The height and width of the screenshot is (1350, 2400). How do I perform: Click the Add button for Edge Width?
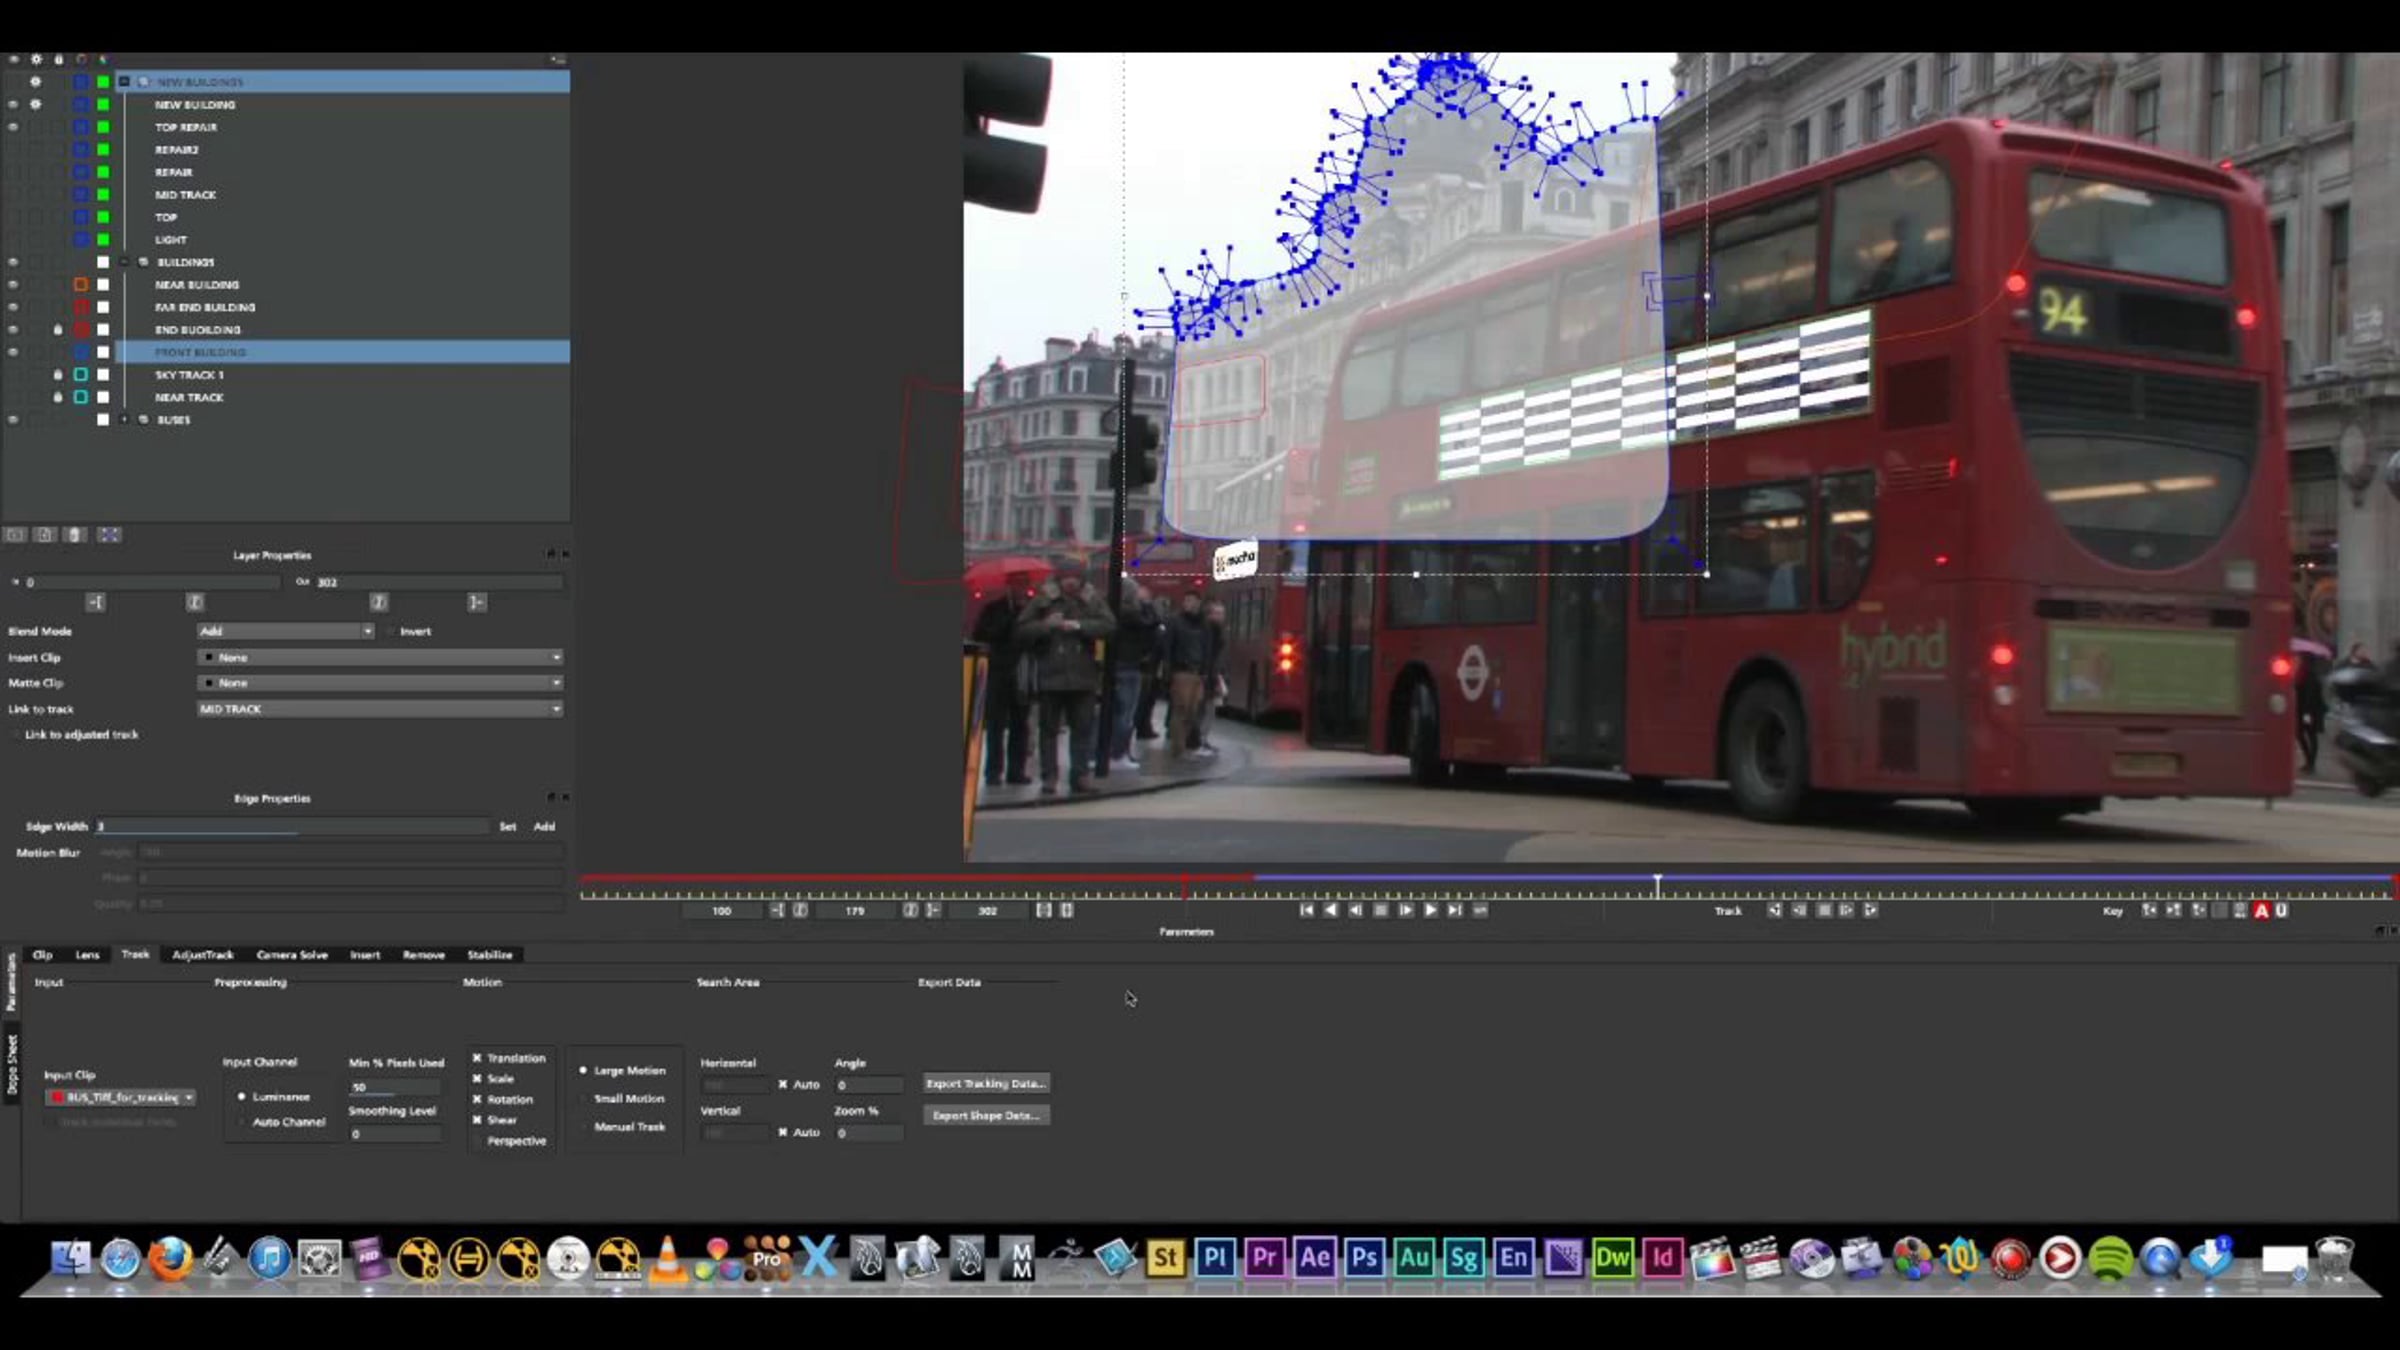[x=544, y=827]
